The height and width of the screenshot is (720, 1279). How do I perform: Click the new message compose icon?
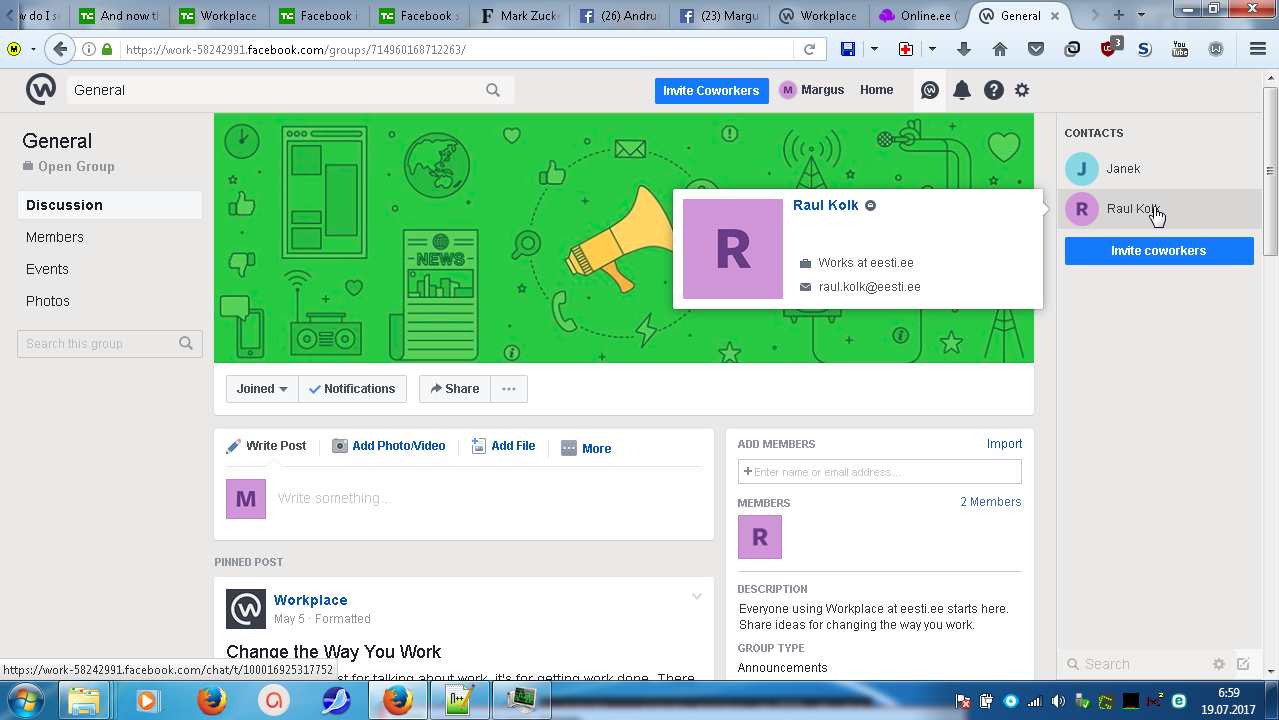(x=1243, y=664)
